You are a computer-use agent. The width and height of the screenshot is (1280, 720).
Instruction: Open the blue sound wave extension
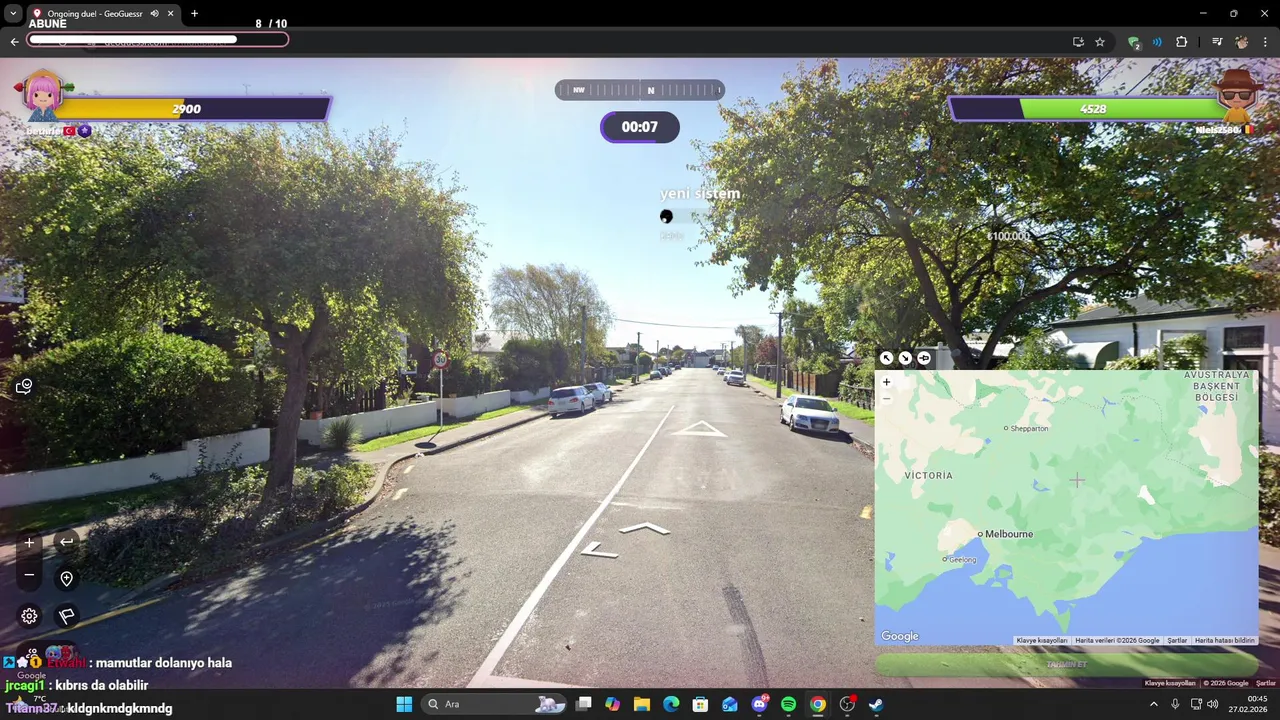click(1157, 42)
